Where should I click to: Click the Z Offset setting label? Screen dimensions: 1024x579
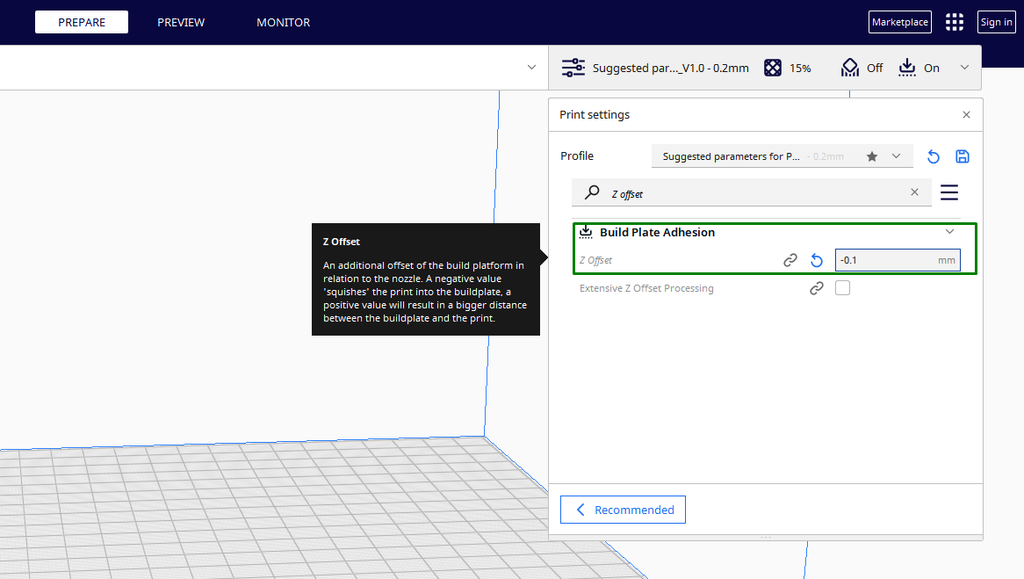click(596, 260)
